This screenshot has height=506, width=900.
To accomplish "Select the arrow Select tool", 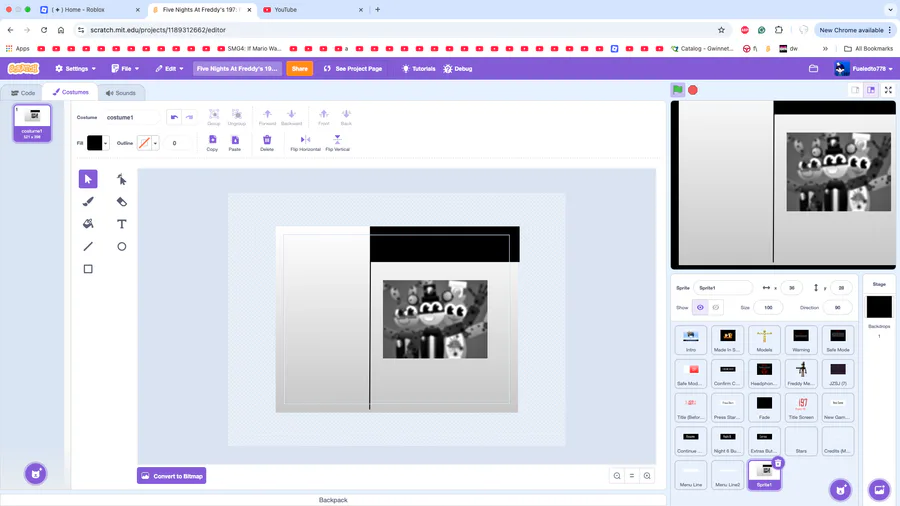I will pyautogui.click(x=88, y=179).
